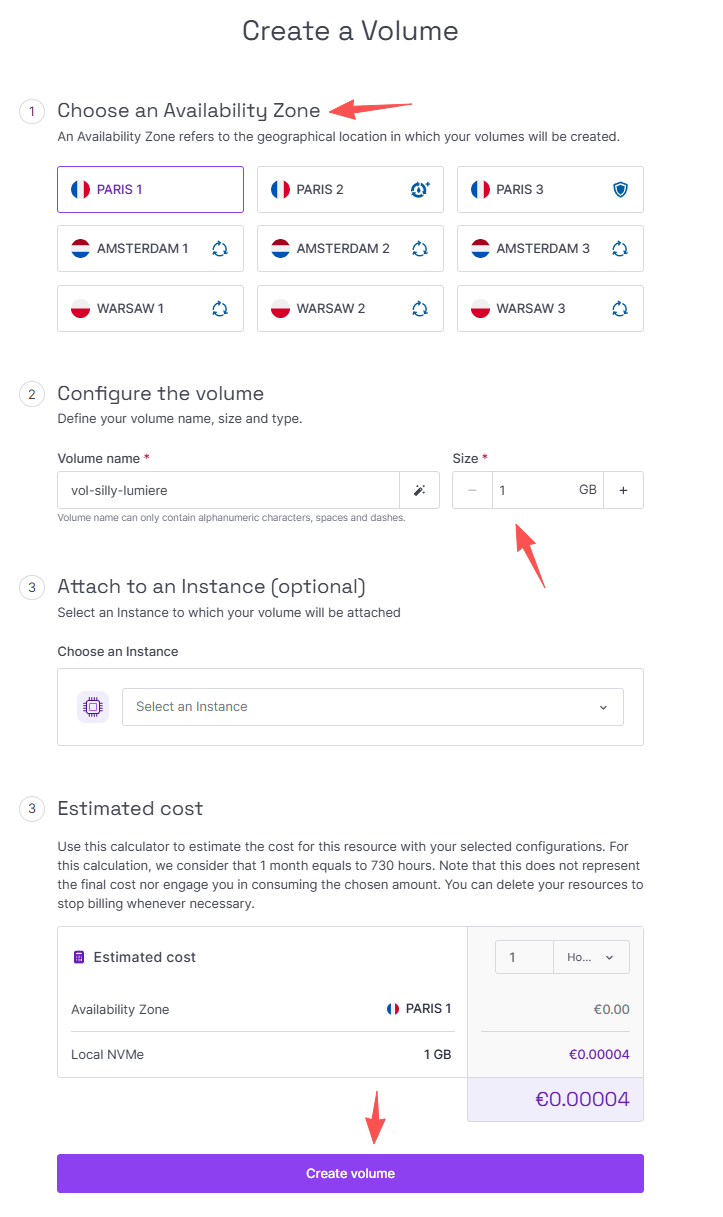Viewport: 723px width, 1217px height.
Task: Open the hours unit dropdown in cost calculator
Action: [x=591, y=957]
